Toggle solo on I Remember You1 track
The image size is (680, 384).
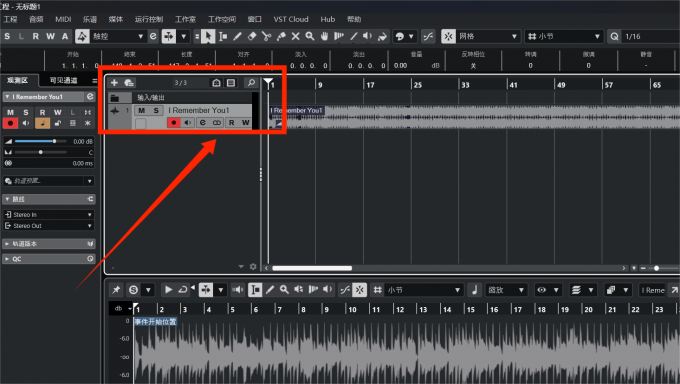(156, 110)
